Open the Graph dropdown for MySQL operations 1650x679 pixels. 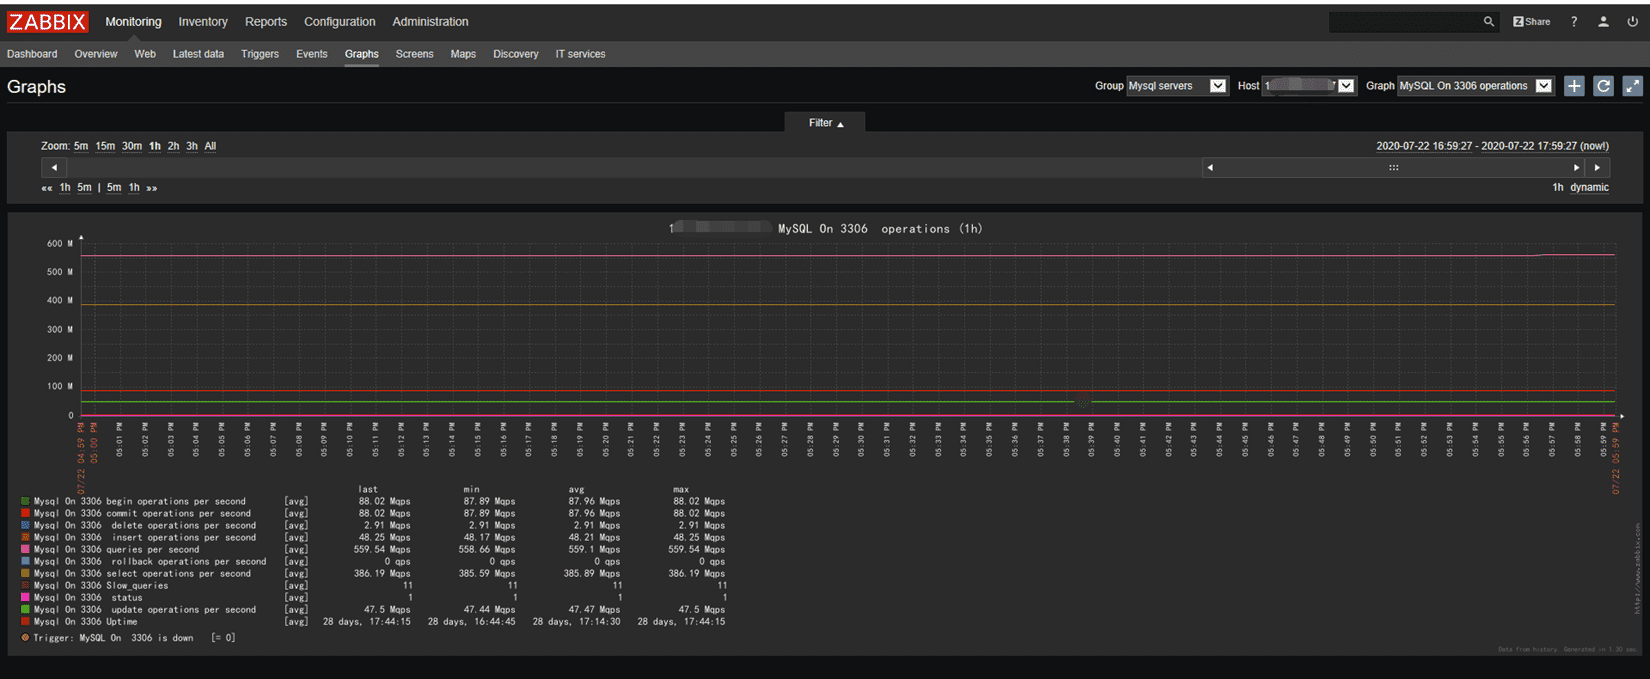point(1475,86)
